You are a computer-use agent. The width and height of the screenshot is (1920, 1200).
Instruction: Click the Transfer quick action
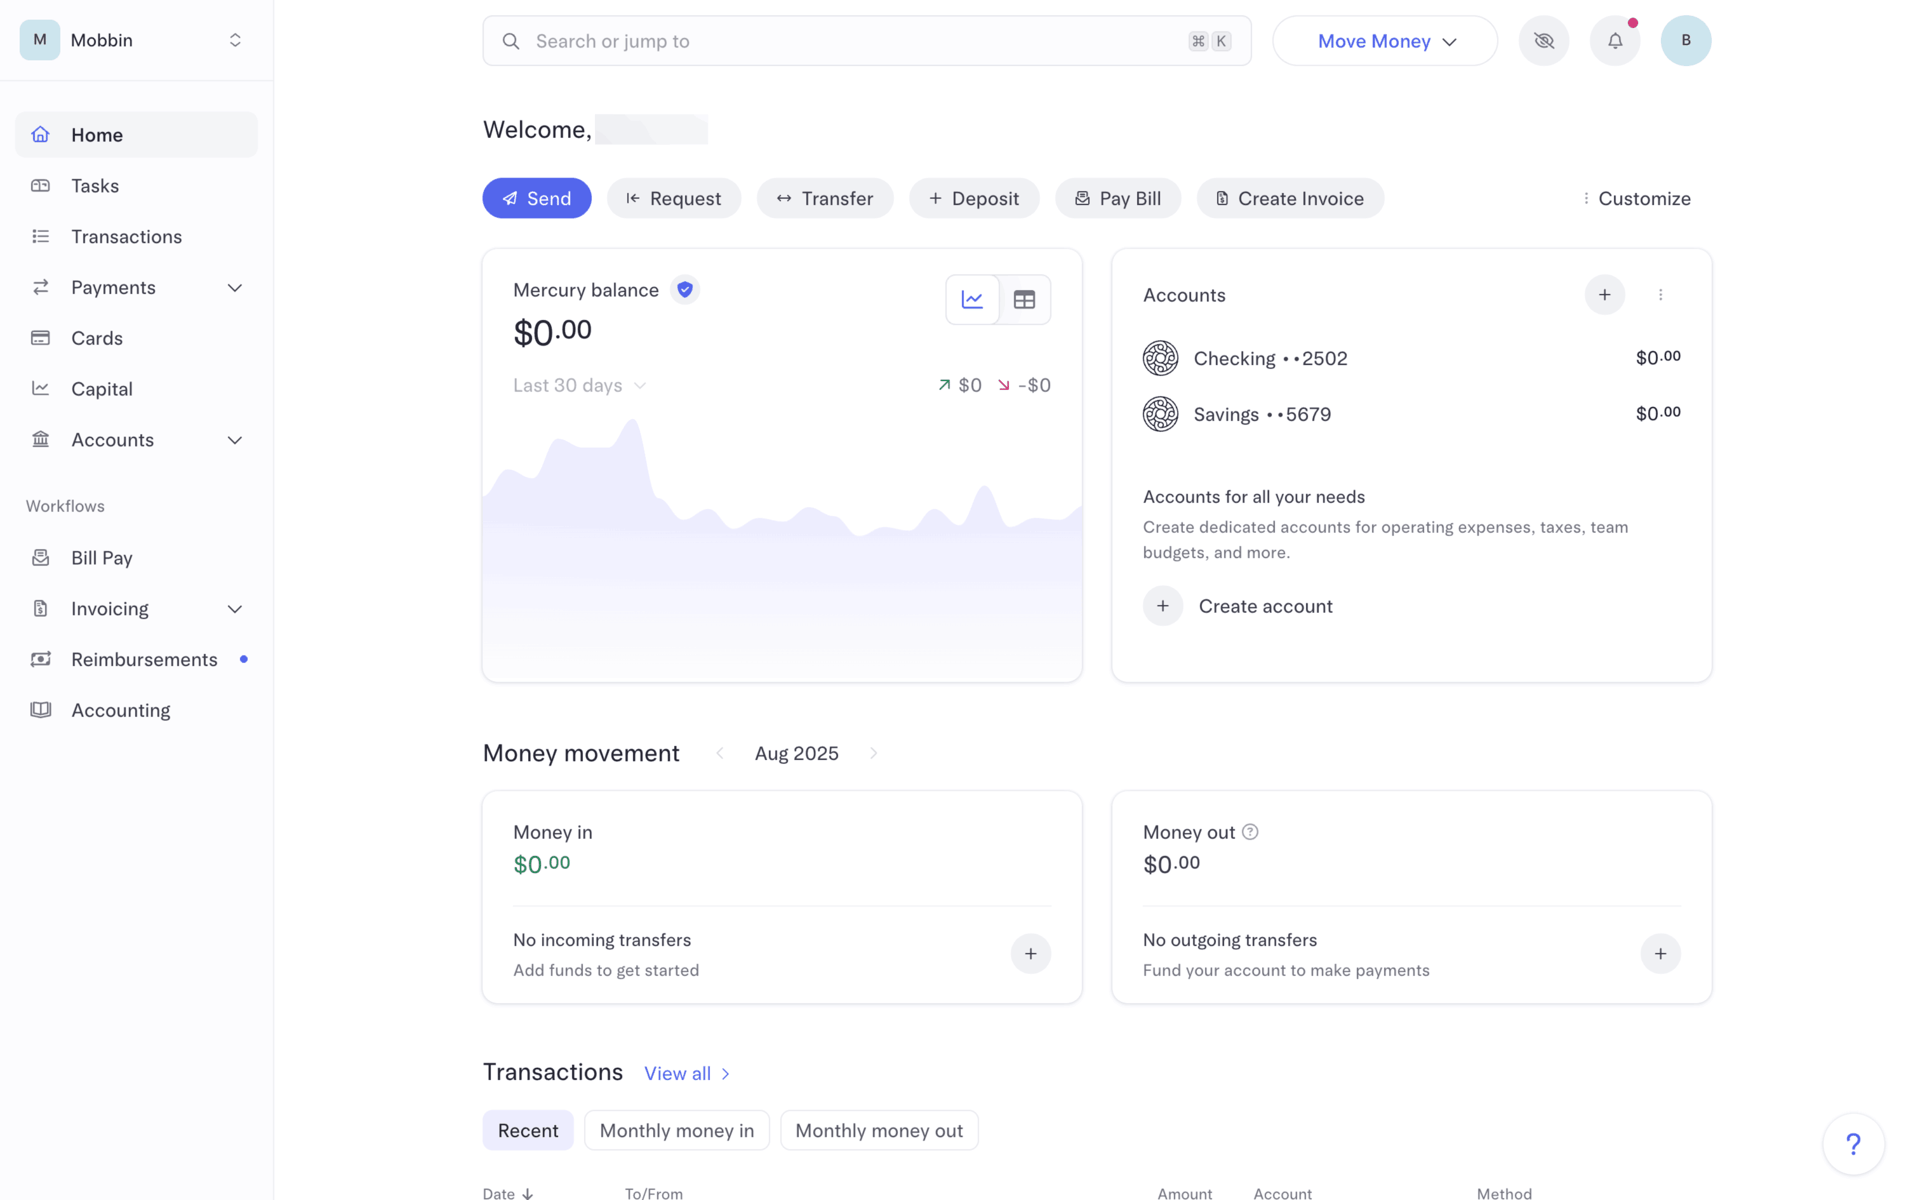(825, 198)
